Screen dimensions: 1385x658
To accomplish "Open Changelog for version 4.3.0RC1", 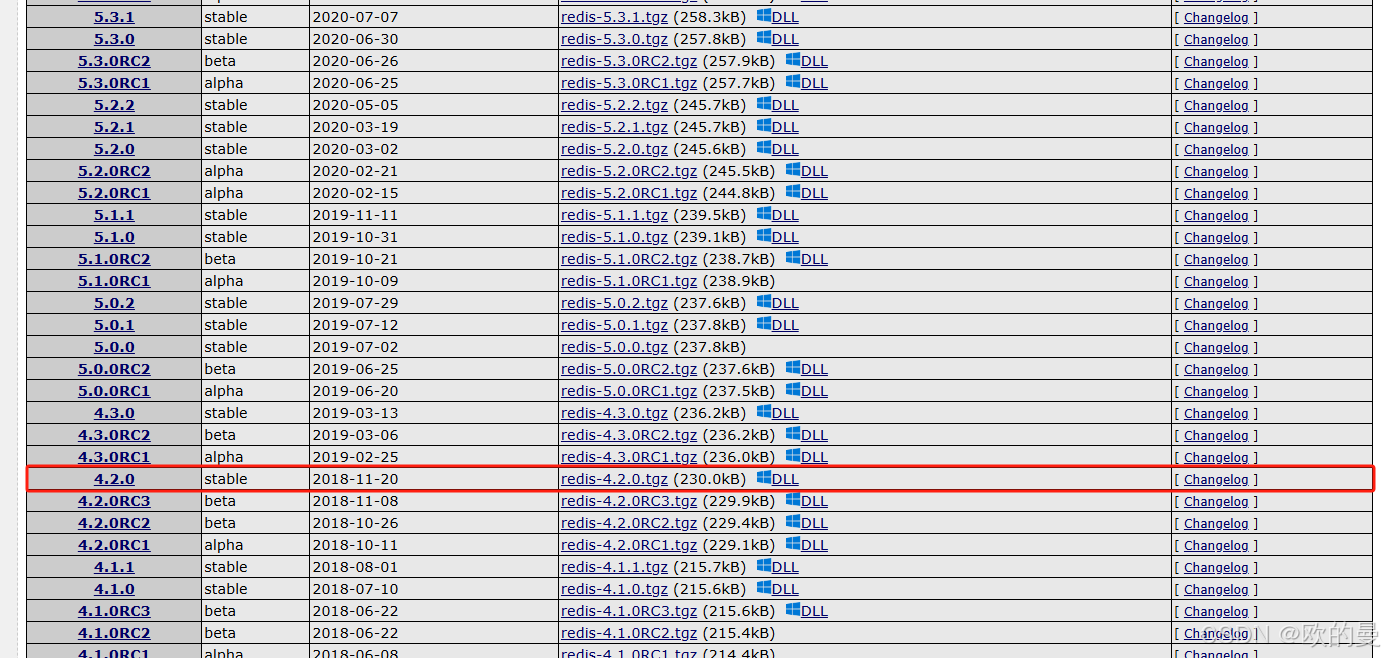I will coord(1216,458).
